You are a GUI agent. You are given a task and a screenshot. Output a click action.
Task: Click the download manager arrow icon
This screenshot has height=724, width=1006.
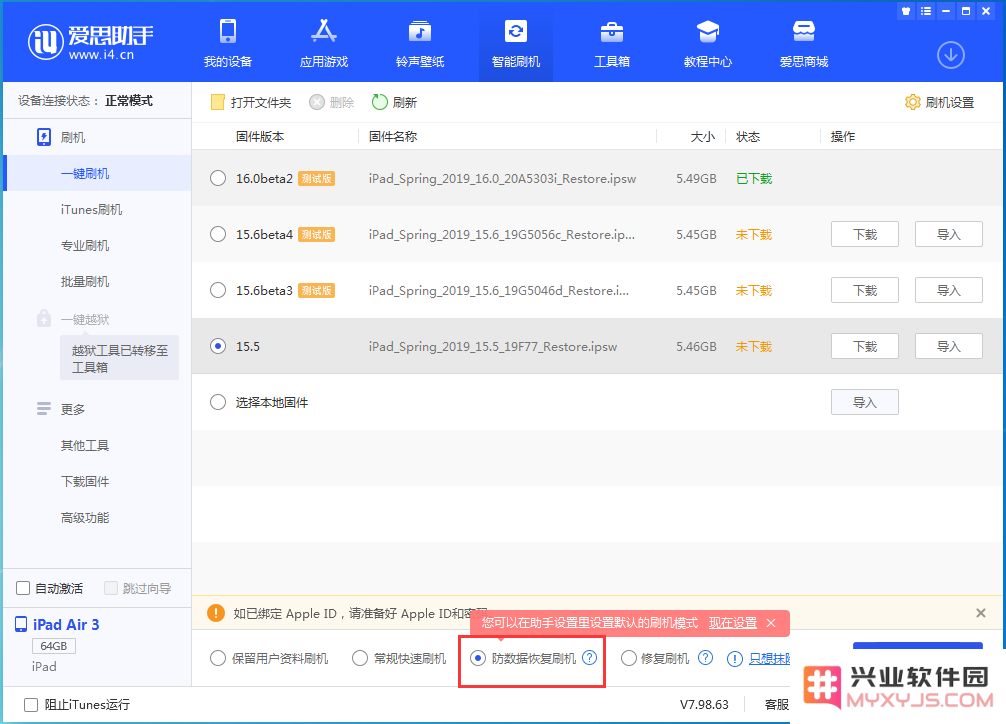tap(951, 55)
